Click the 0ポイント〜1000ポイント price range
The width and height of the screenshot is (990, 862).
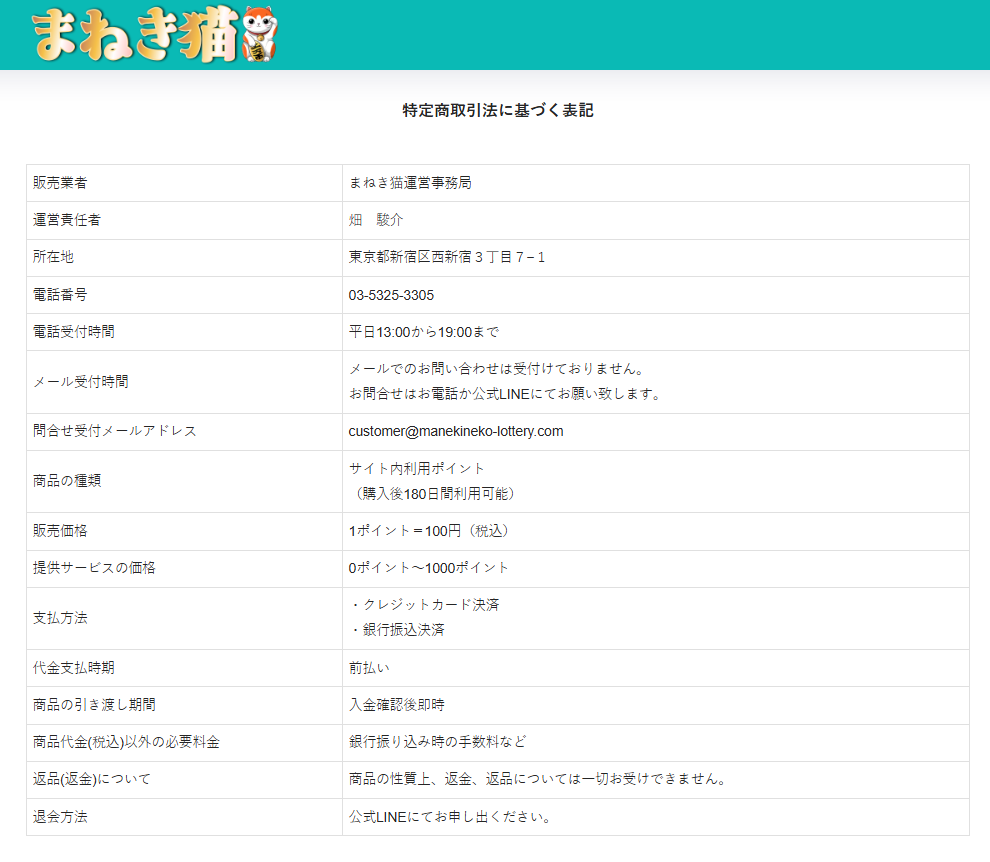pos(429,567)
